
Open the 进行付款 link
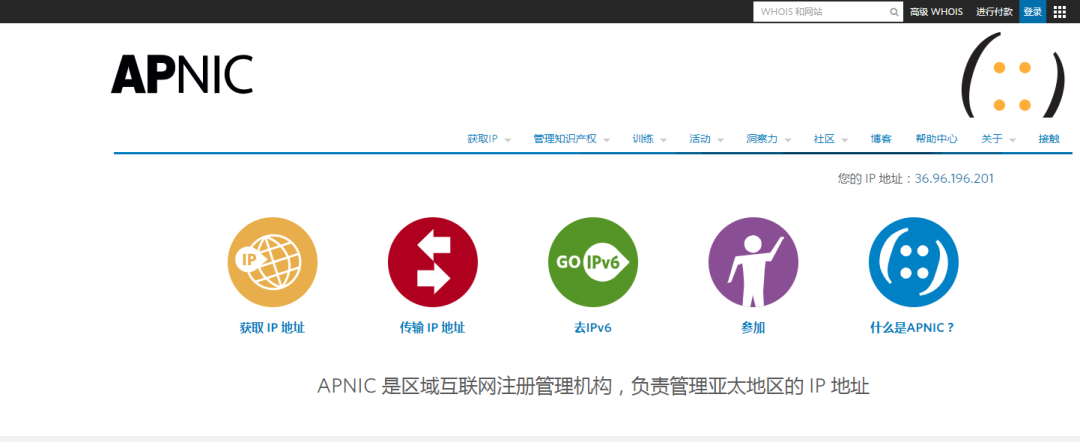click(x=994, y=12)
